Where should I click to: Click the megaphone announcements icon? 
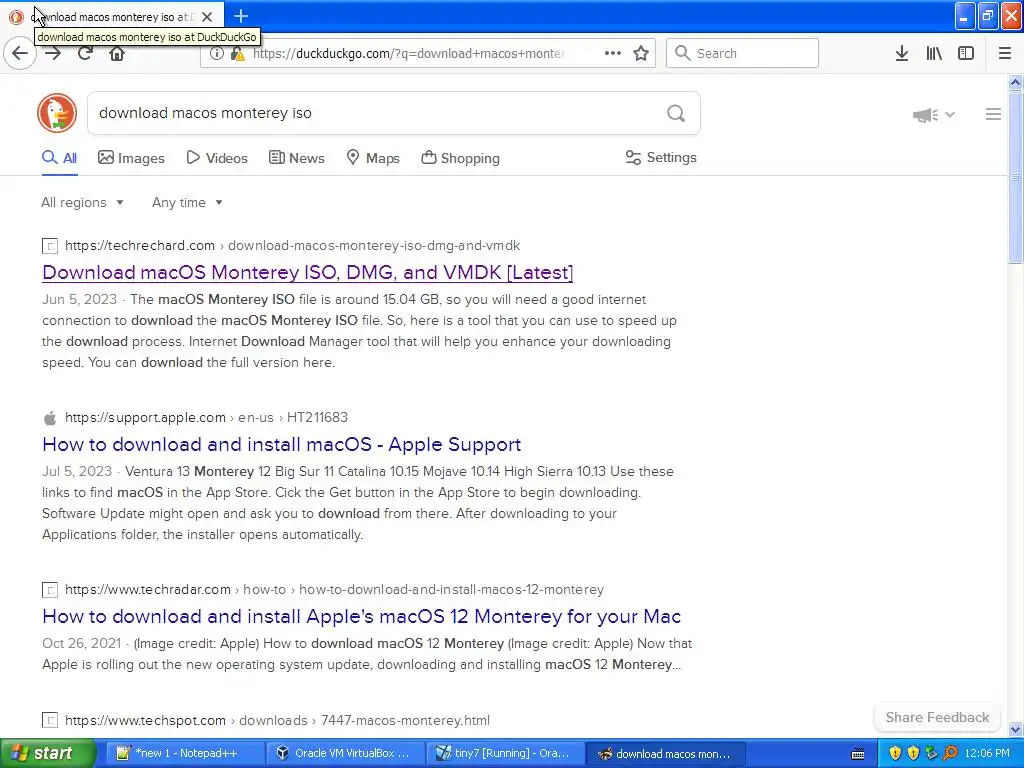coord(925,115)
